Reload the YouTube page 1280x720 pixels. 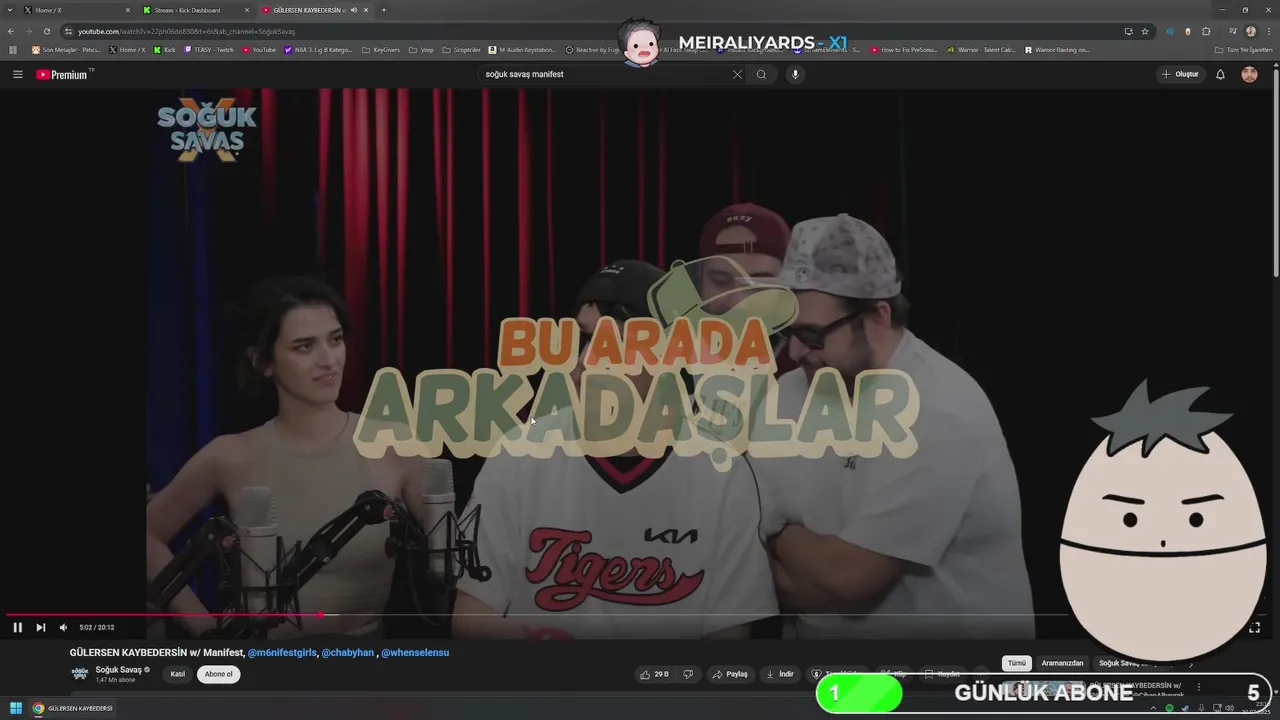[47, 31]
